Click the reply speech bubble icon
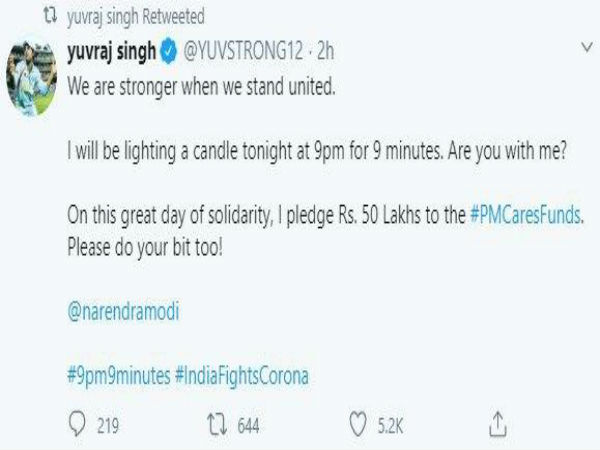 point(77,424)
